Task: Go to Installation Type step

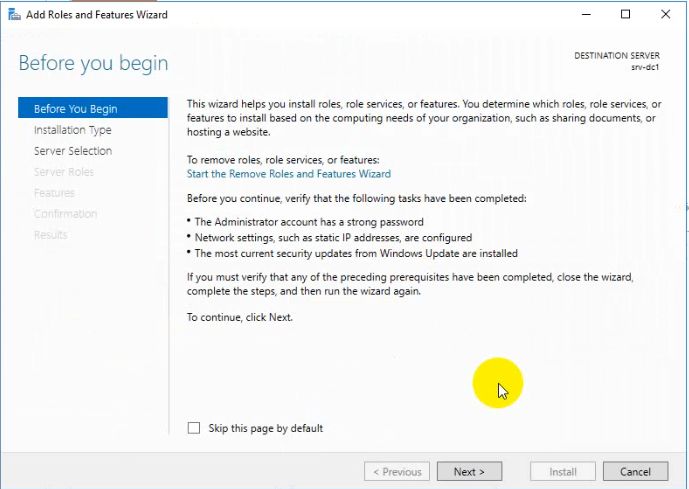Action: (x=73, y=130)
